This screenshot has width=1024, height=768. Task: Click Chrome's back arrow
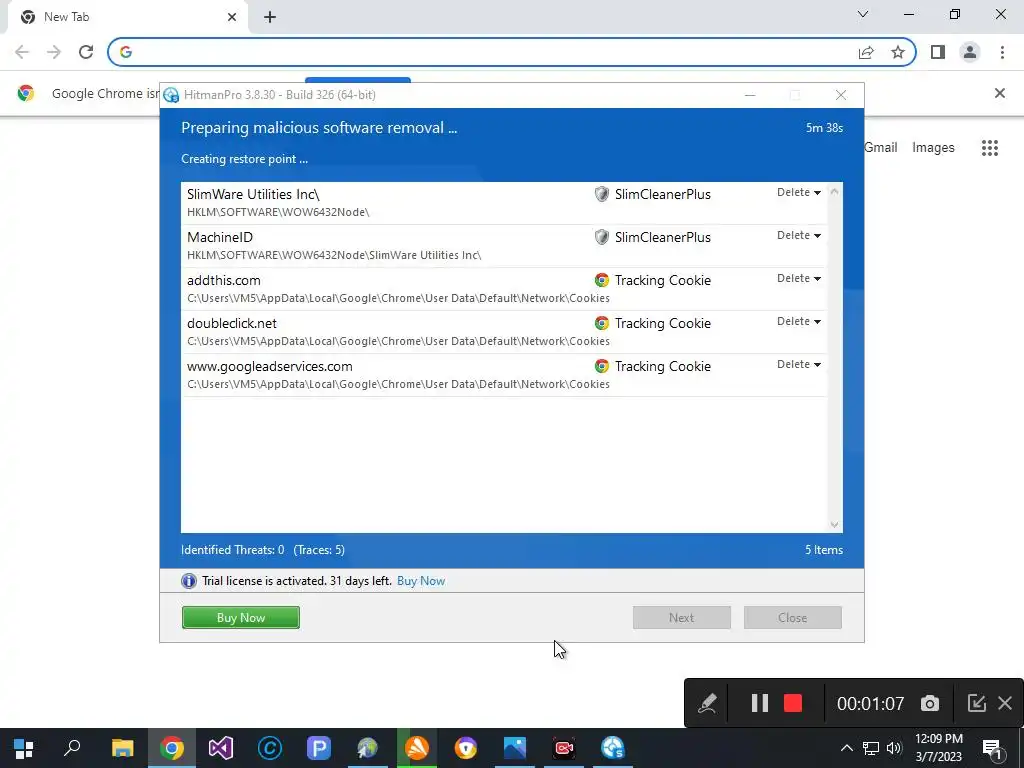point(22,52)
